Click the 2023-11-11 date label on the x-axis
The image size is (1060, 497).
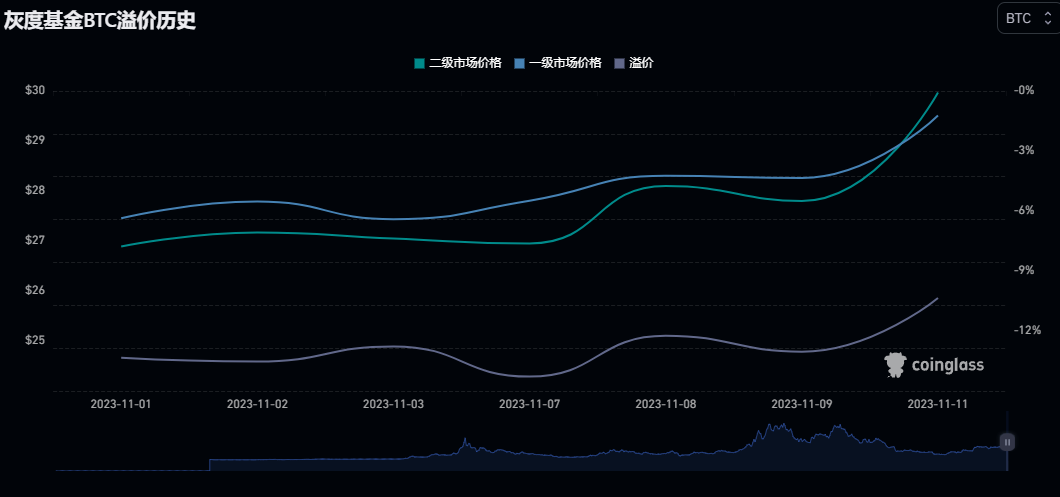937,404
